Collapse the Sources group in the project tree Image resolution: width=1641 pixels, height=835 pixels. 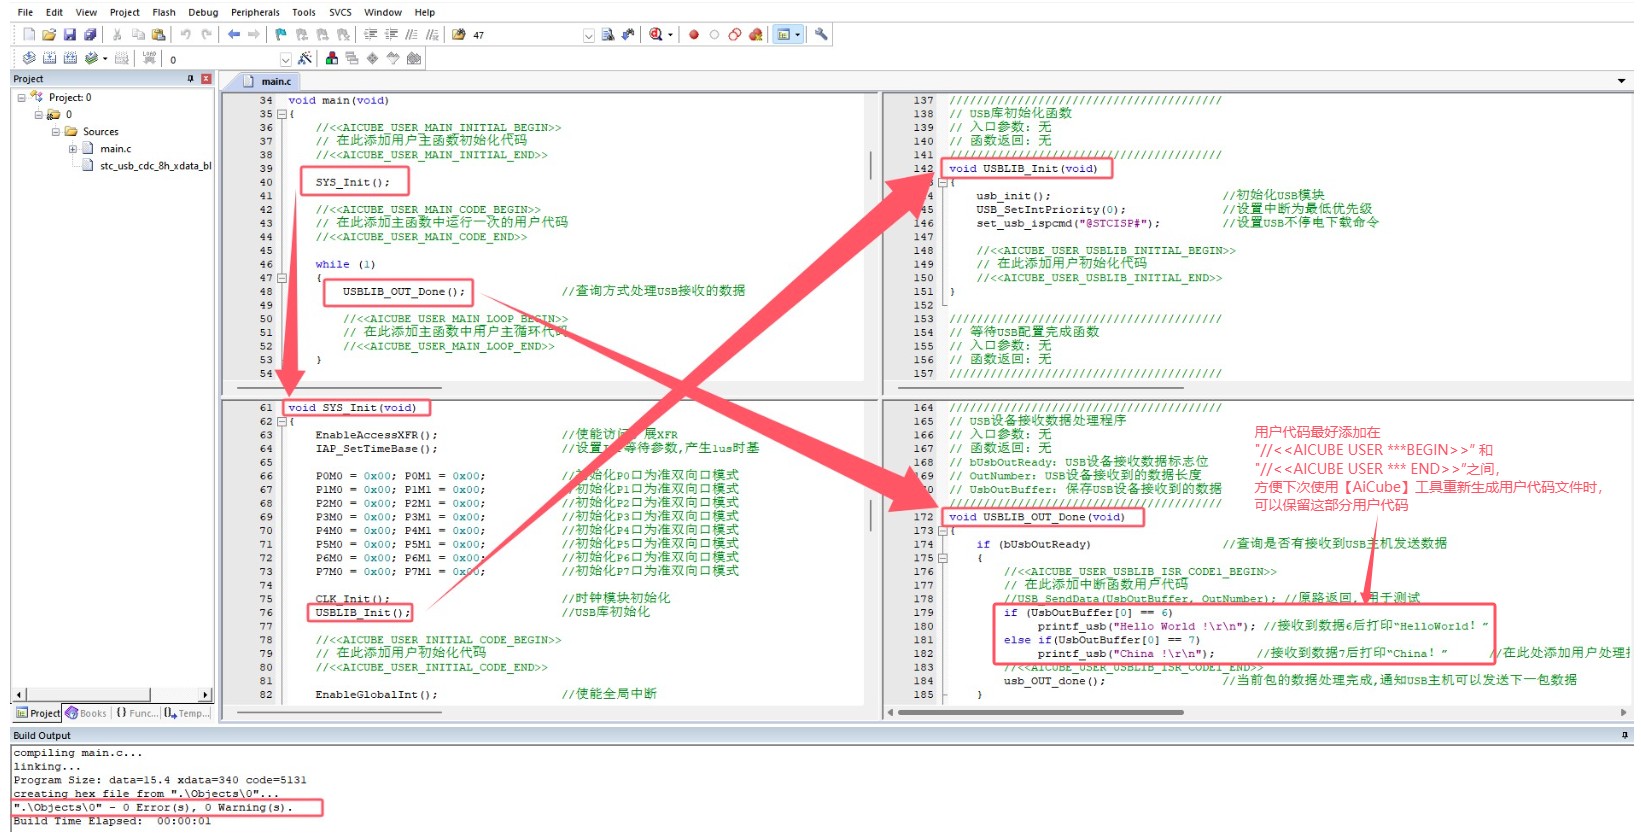[x=56, y=131]
